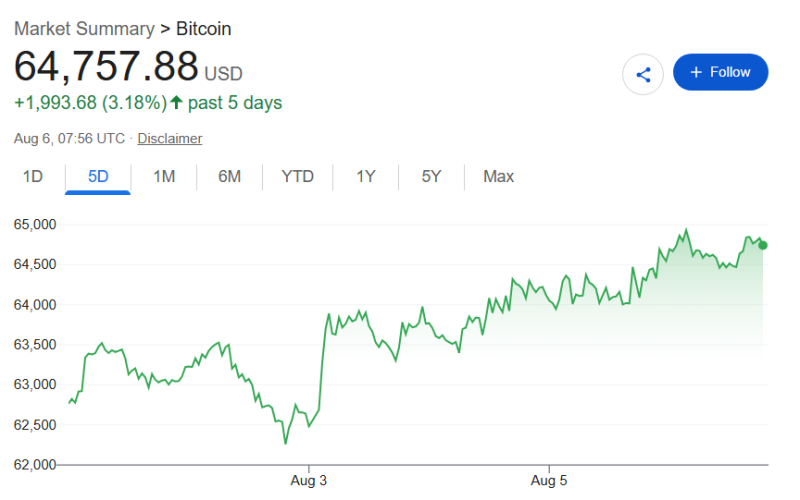The image size is (800, 500).
Task: Click the USD currency label
Action: click(x=223, y=74)
